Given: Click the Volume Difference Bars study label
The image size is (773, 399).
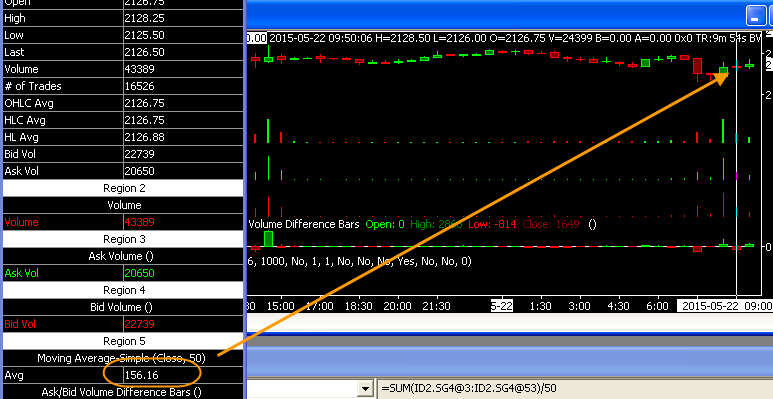Looking at the screenshot, I should click(304, 224).
